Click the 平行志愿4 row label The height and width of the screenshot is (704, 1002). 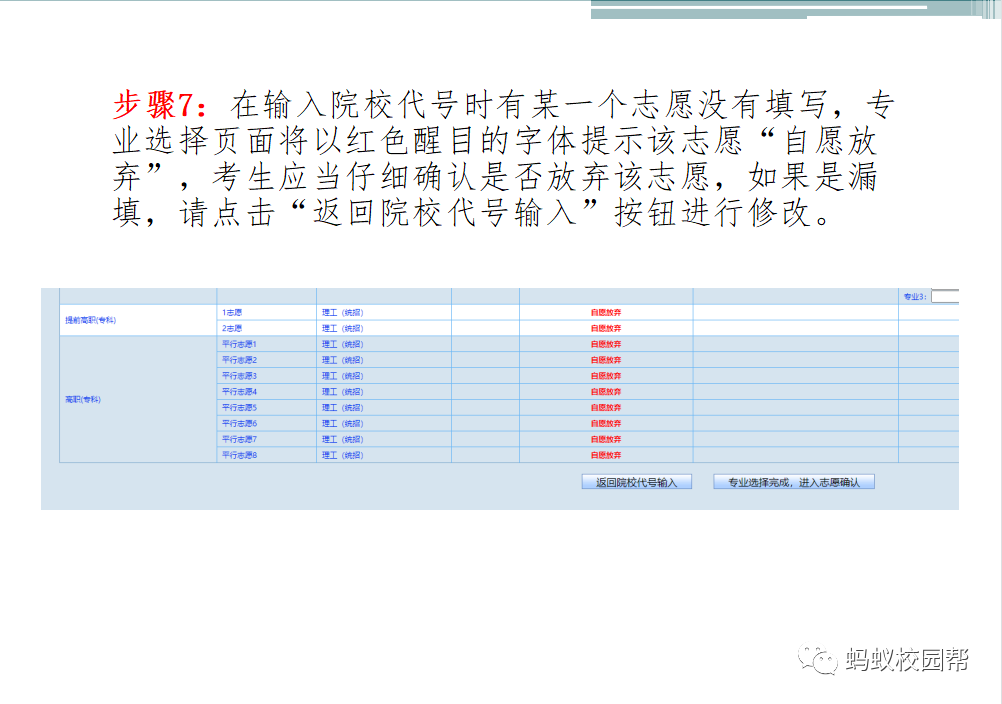(x=240, y=392)
